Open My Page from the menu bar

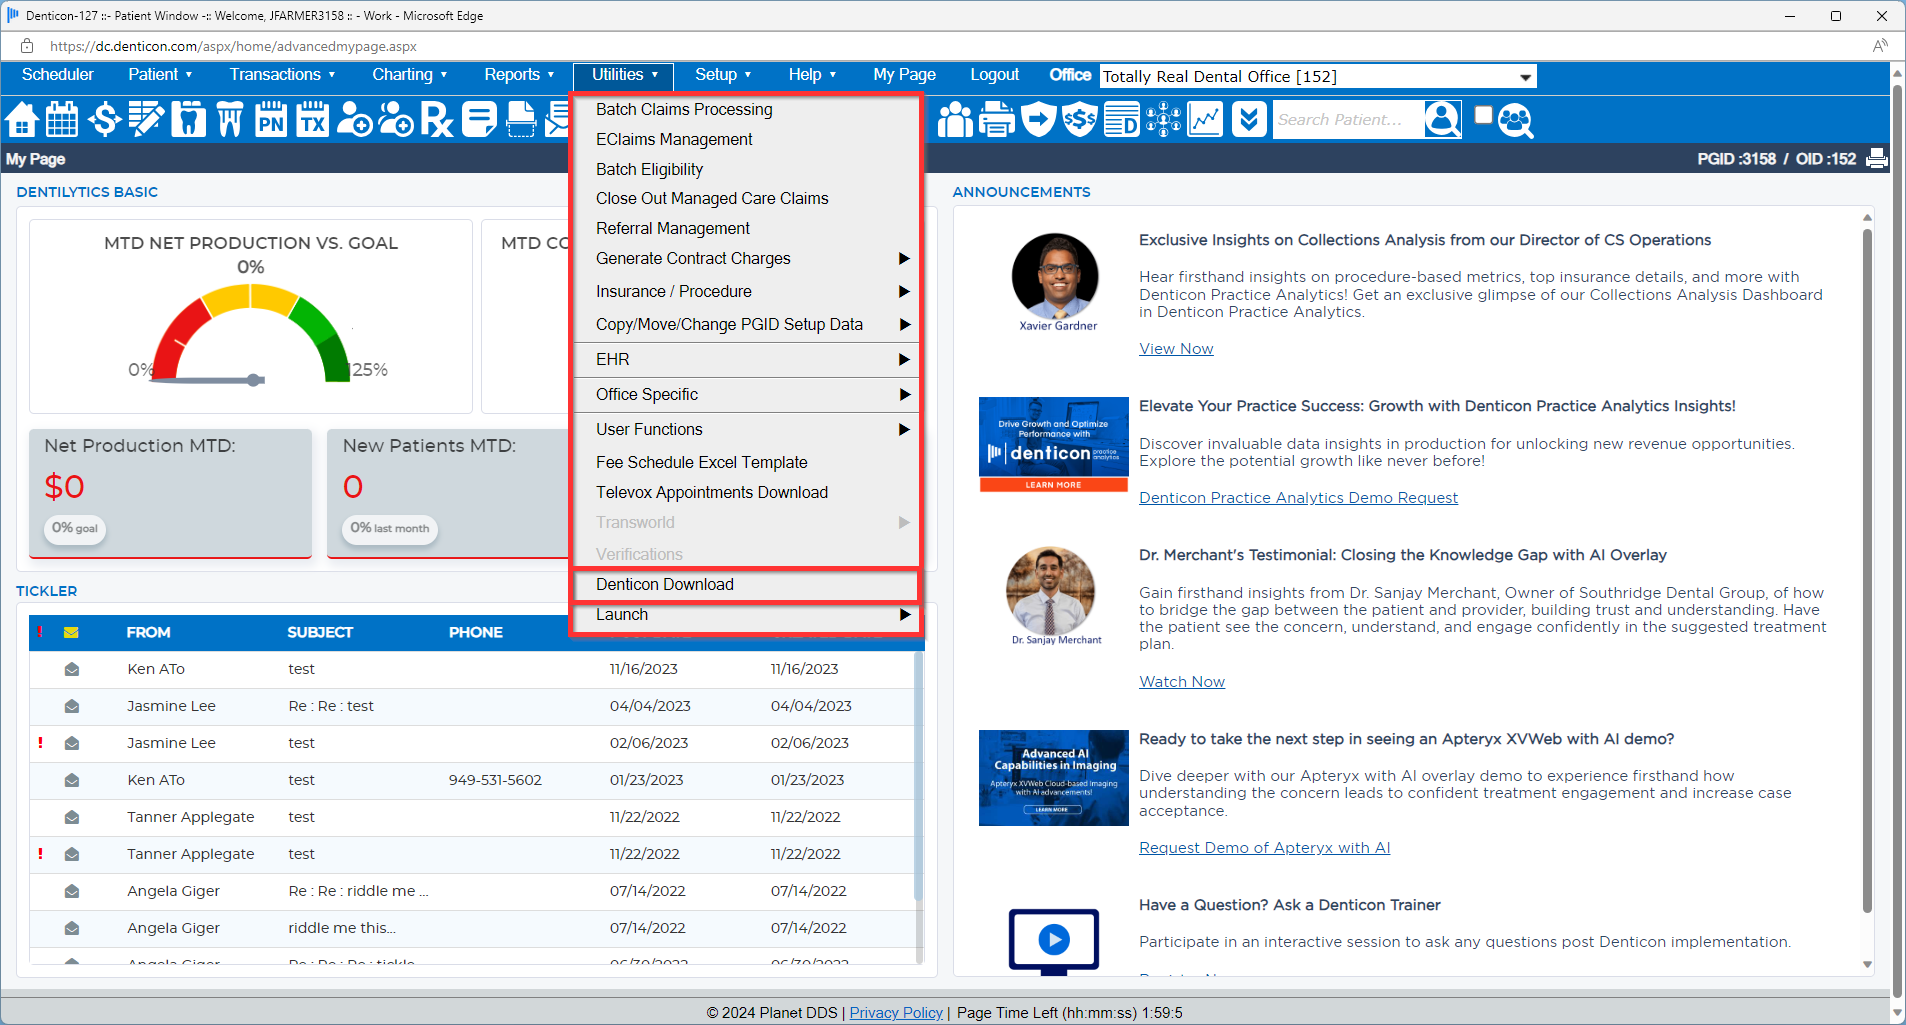pyautogui.click(x=904, y=75)
